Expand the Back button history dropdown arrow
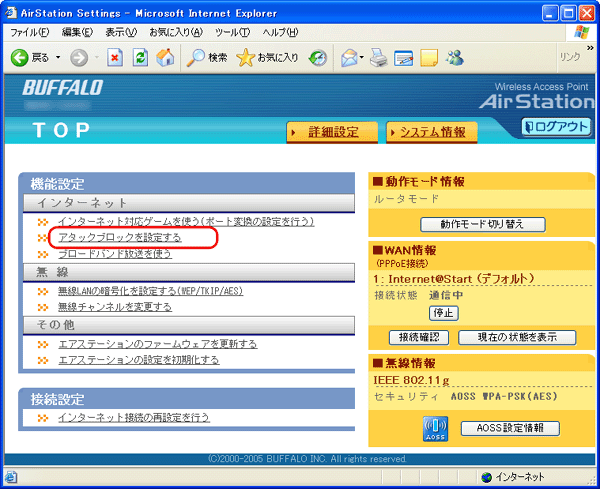 [58, 58]
